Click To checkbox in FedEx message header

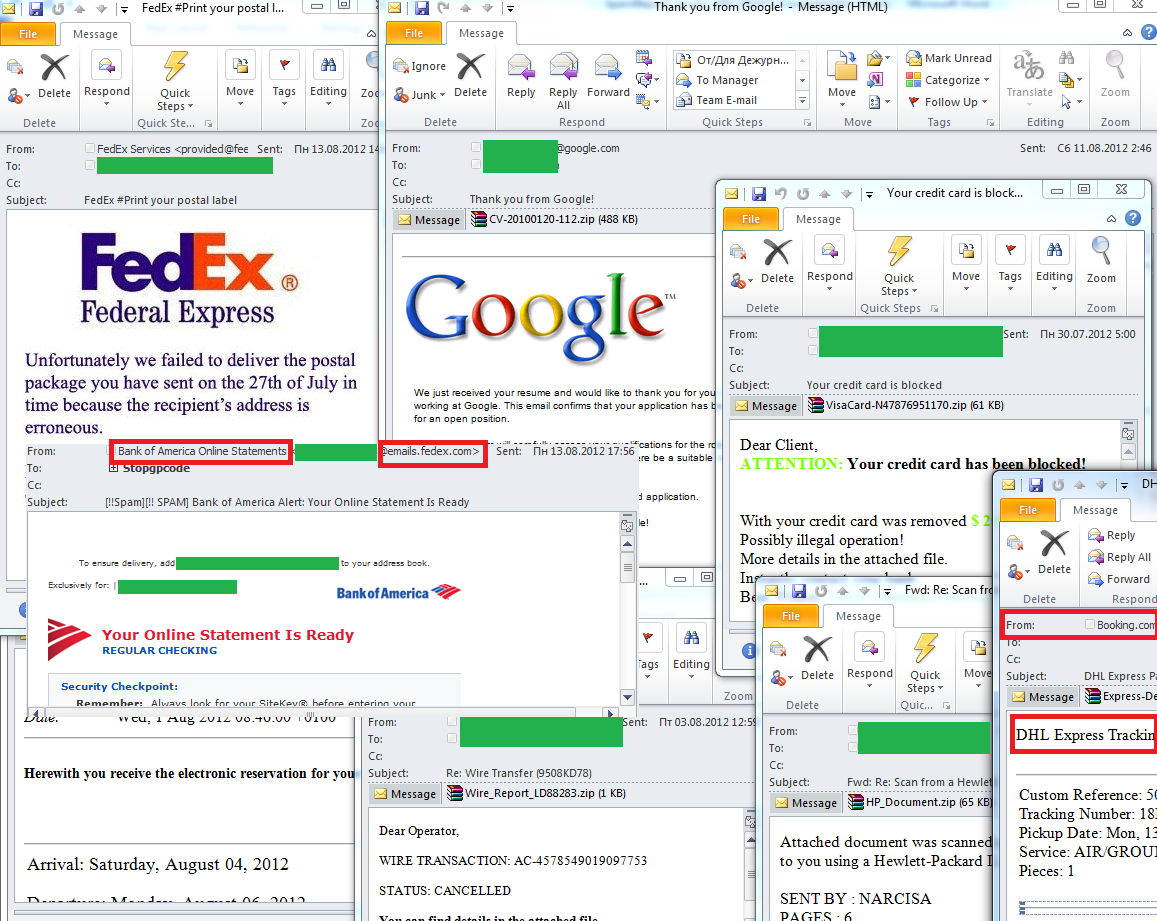(89, 165)
